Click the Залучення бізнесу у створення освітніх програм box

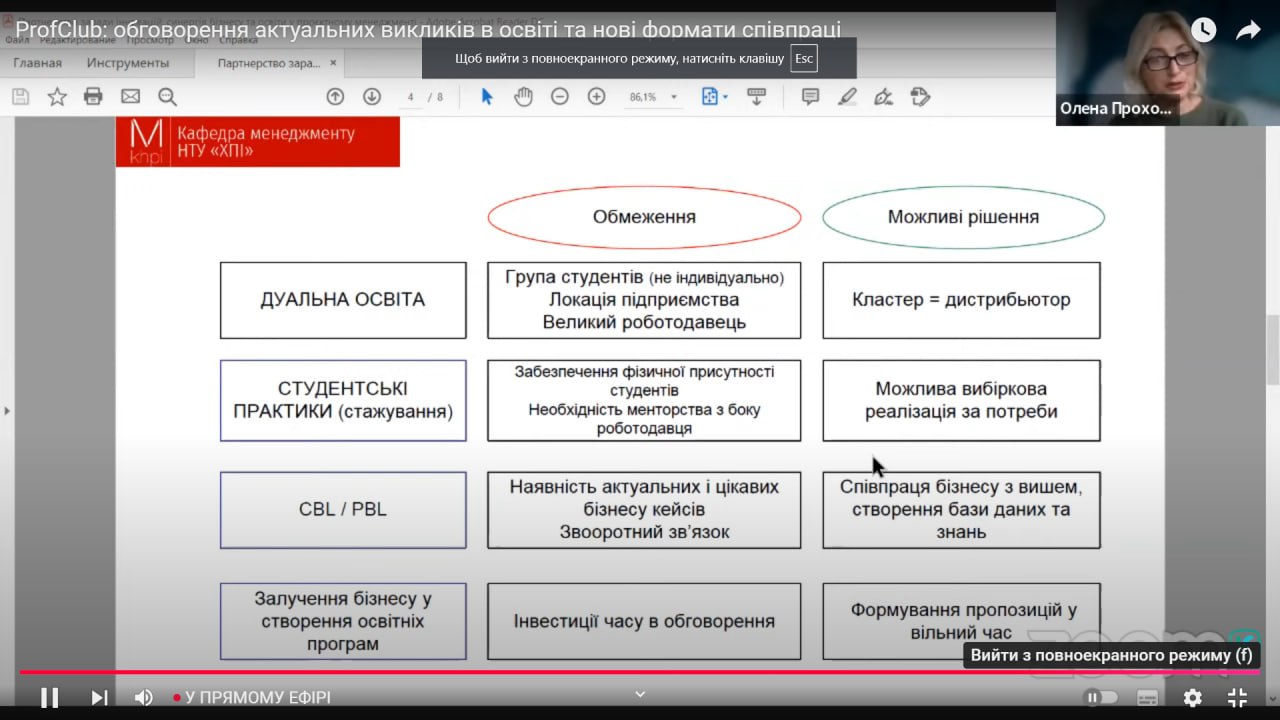pyautogui.click(x=343, y=621)
